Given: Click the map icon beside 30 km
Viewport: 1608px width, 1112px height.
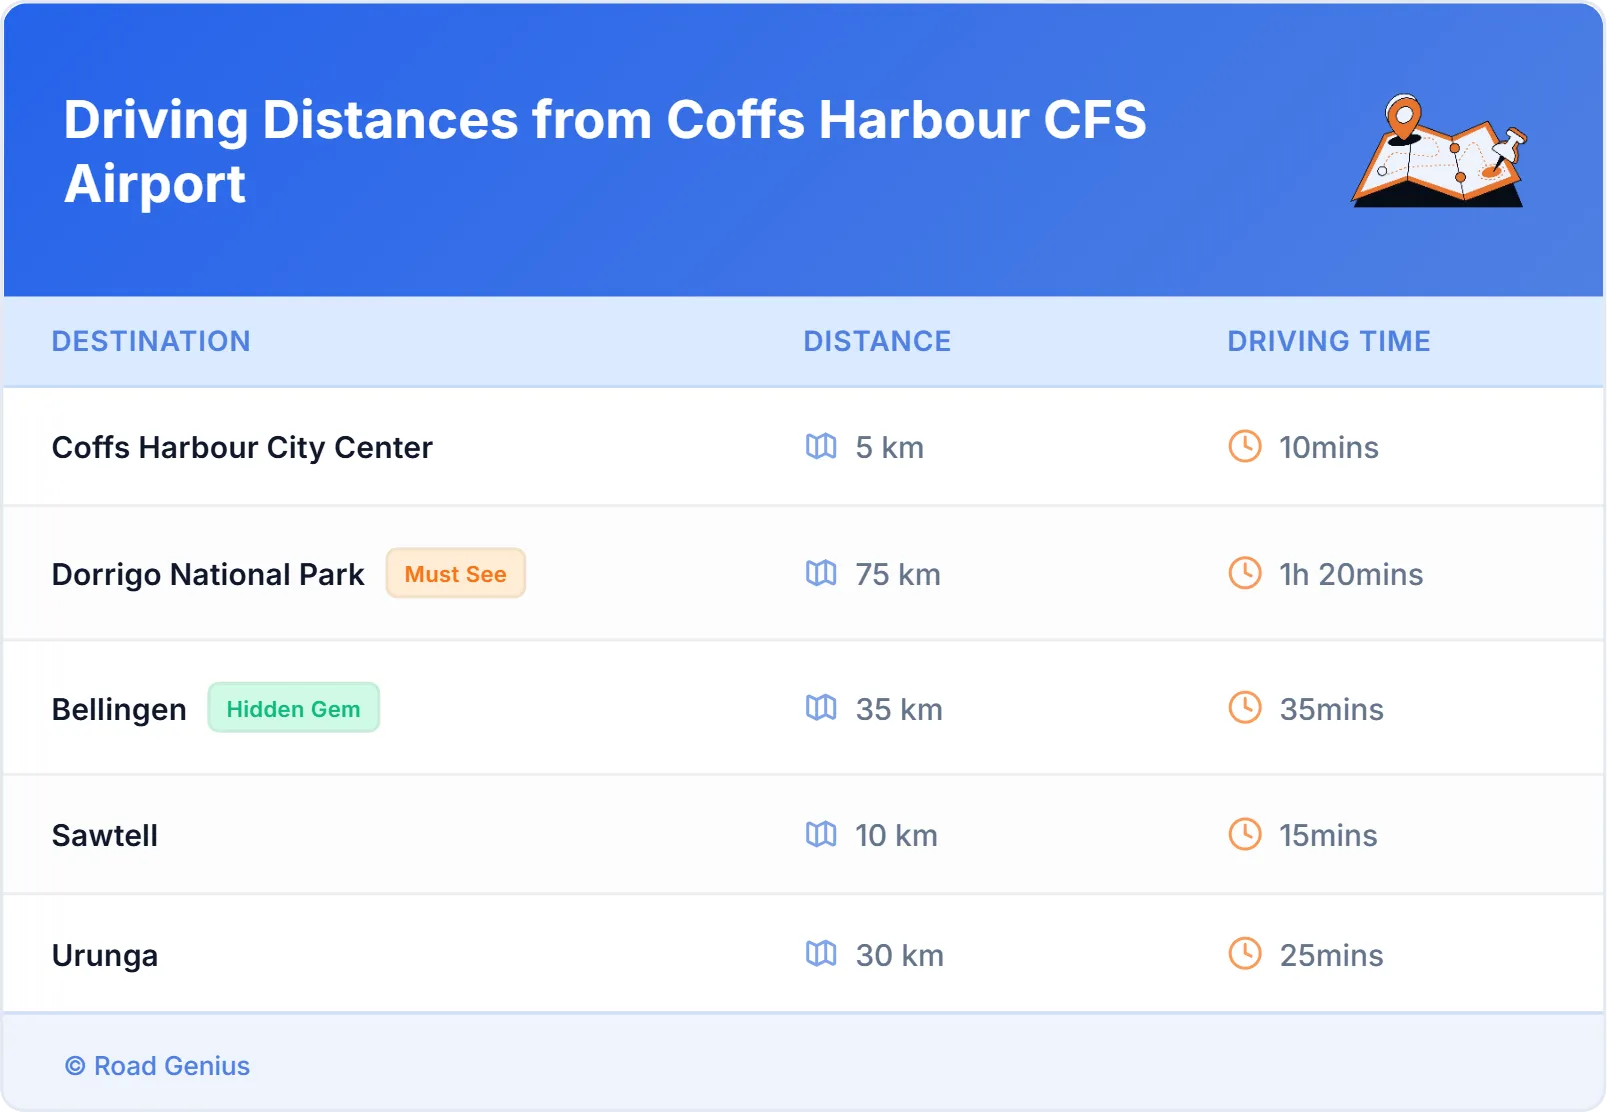Looking at the screenshot, I should pyautogui.click(x=821, y=954).
